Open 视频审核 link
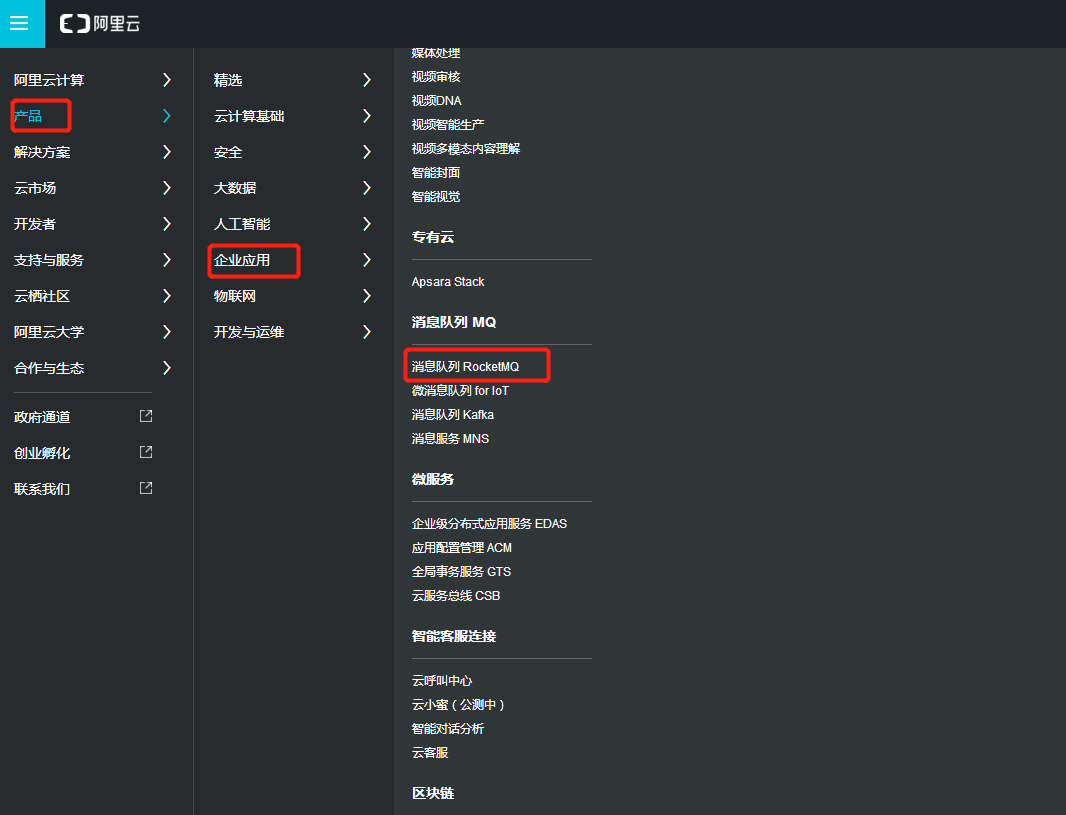The width and height of the screenshot is (1066, 815). tap(436, 77)
